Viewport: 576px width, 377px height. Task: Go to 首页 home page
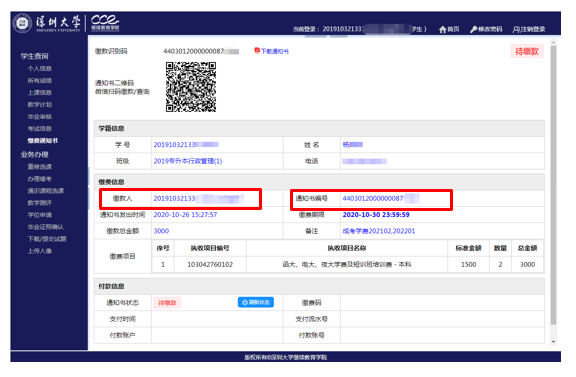(x=453, y=29)
